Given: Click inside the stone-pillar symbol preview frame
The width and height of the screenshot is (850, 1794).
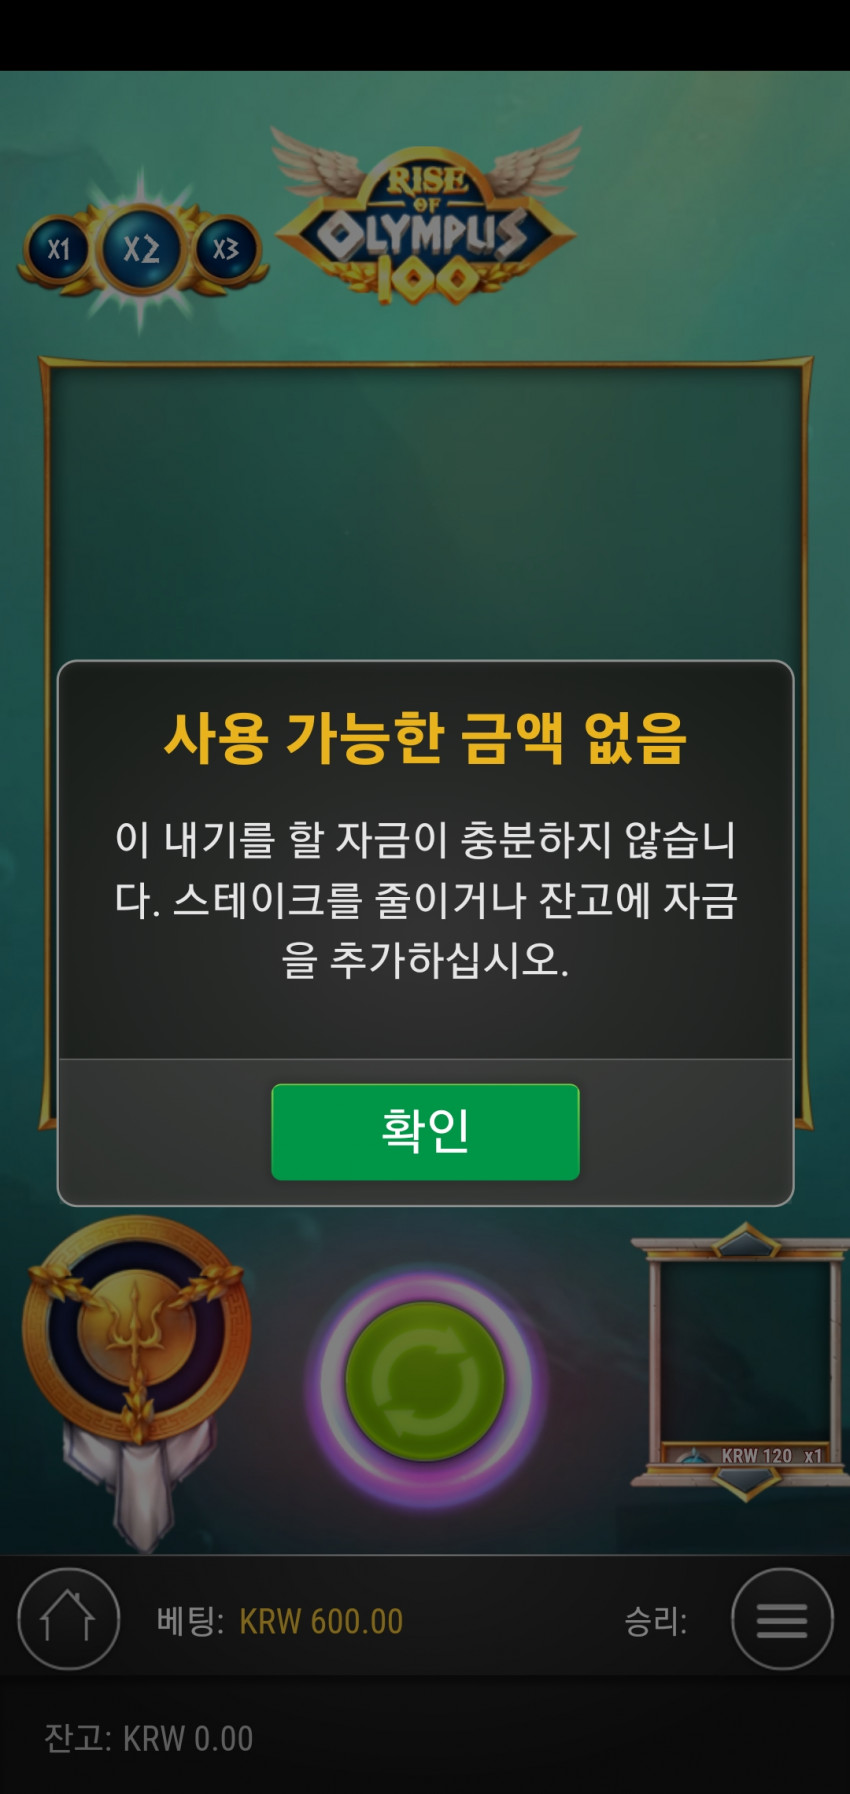Looking at the screenshot, I should pos(745,1350).
